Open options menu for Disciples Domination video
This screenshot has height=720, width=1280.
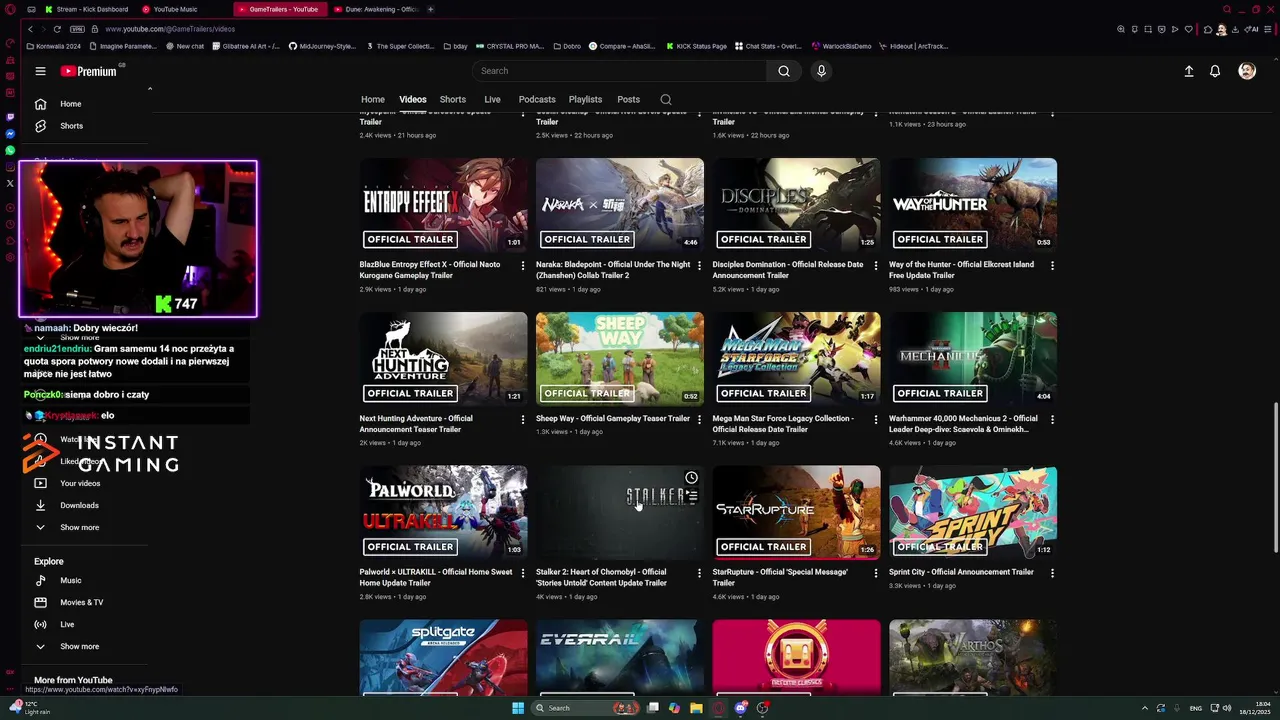876,265
